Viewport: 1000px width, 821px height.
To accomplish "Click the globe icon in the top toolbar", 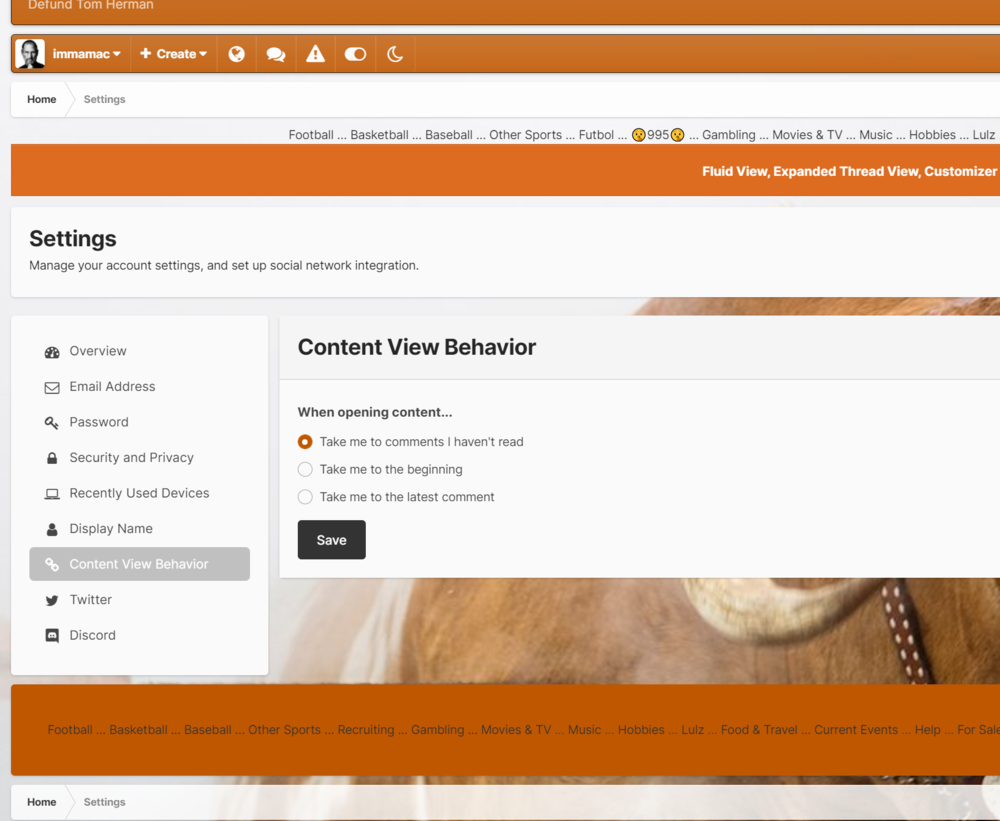I will 236,54.
